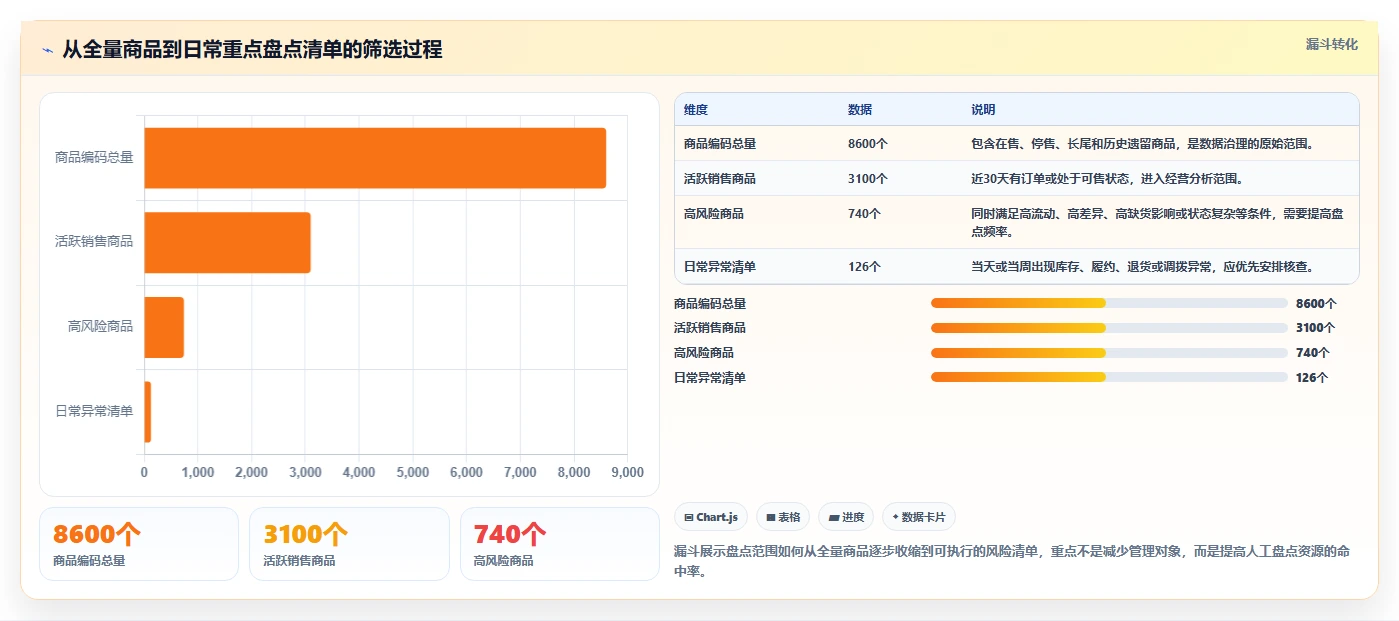
Task: Click the 维度 table column header
Action: [x=696, y=110]
